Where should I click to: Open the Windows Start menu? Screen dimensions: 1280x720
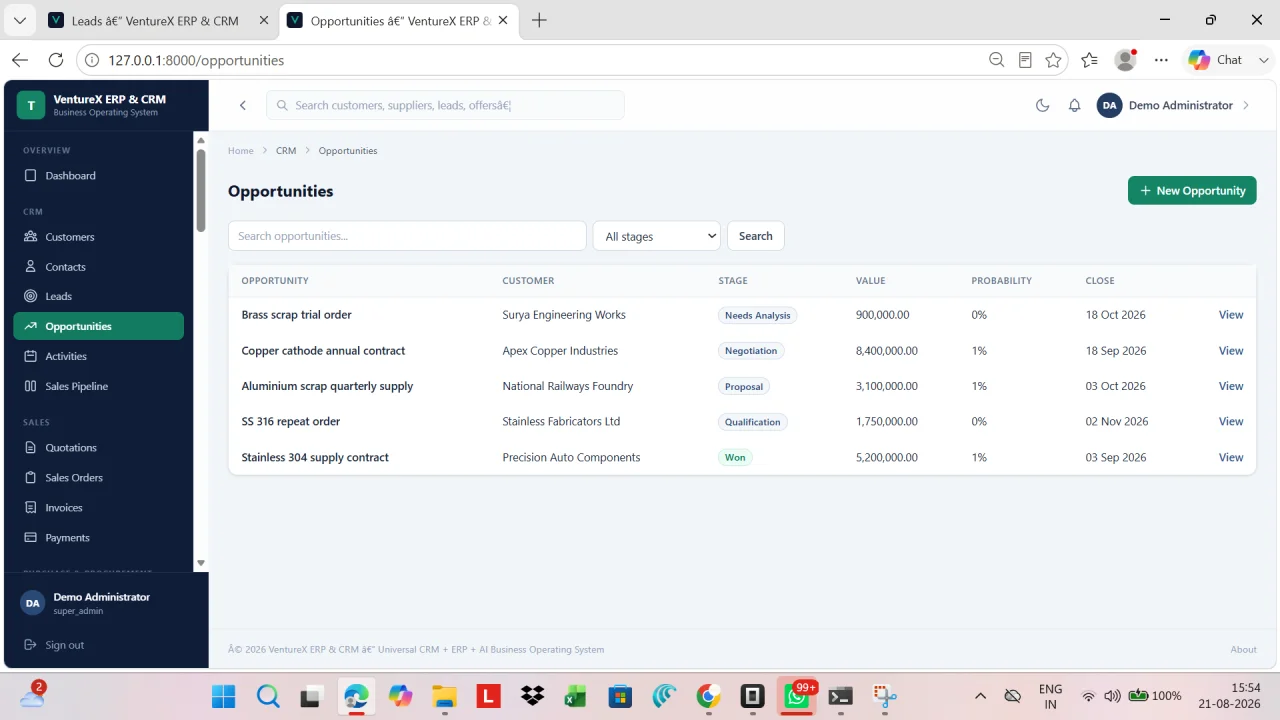(224, 696)
